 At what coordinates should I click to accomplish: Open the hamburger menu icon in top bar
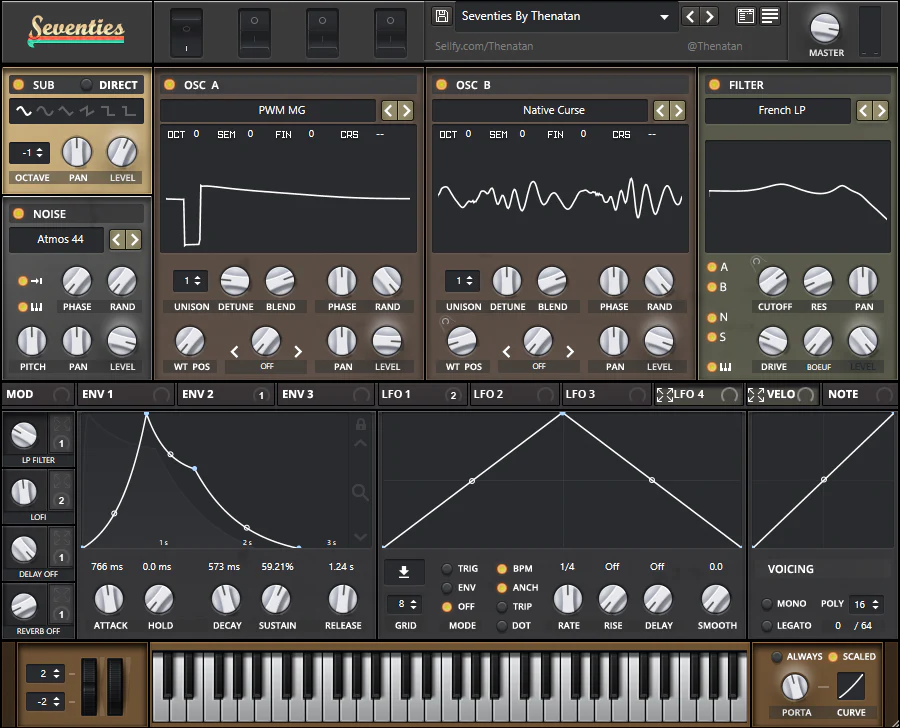click(770, 16)
